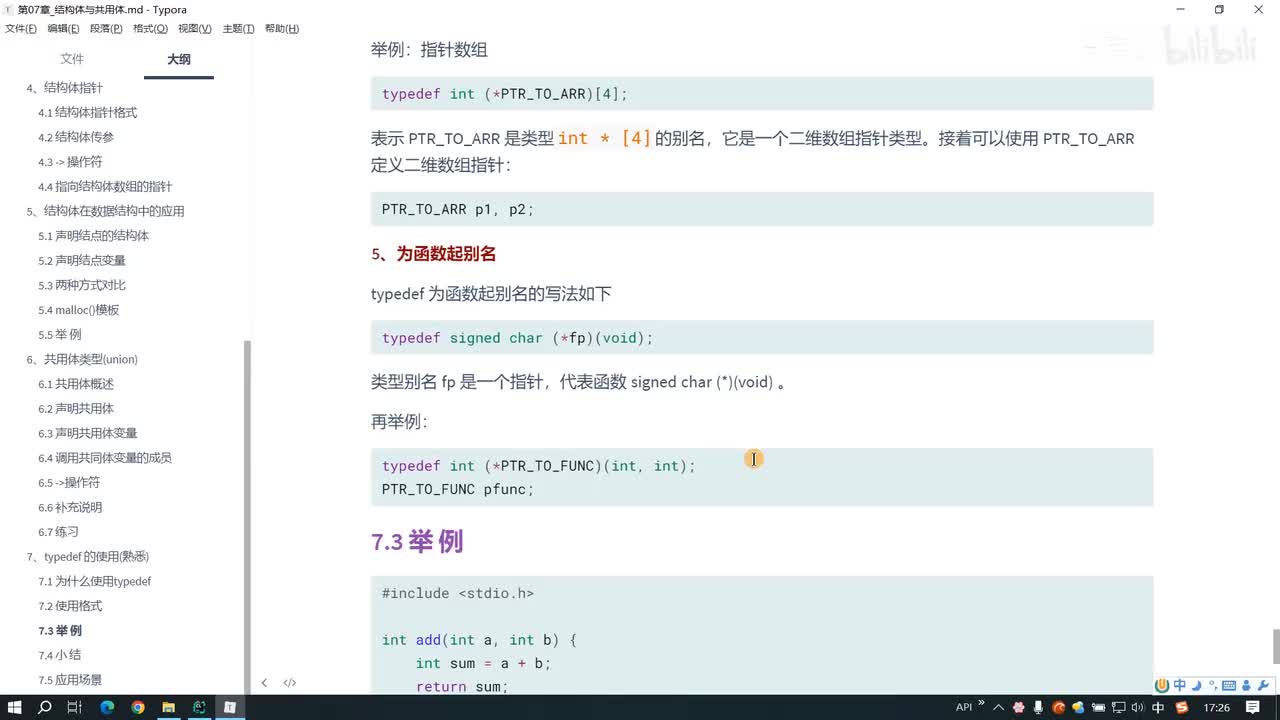Jump to 5.3 两种方式对比
The width and height of the screenshot is (1280, 720).
[x=82, y=285]
